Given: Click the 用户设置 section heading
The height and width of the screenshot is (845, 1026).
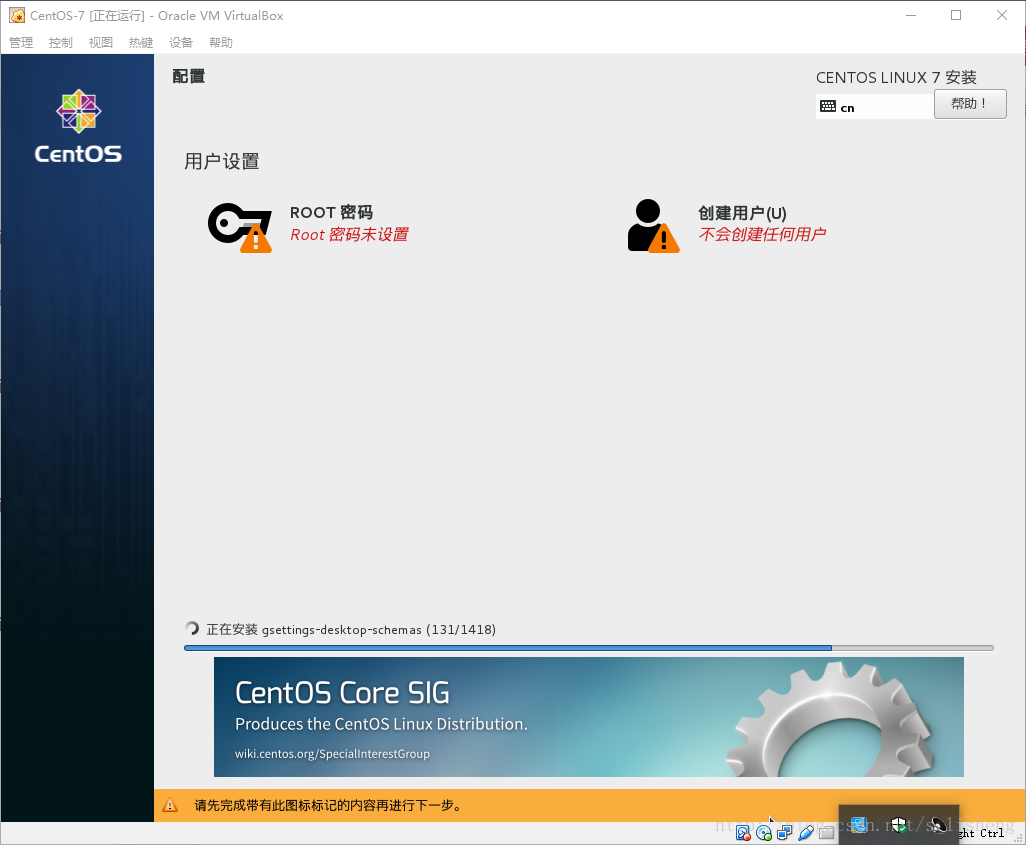Looking at the screenshot, I should point(222,161).
